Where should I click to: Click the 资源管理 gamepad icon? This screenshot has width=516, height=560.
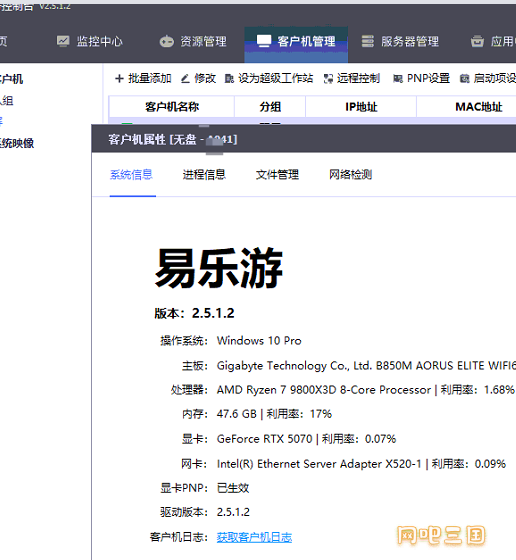(x=166, y=42)
